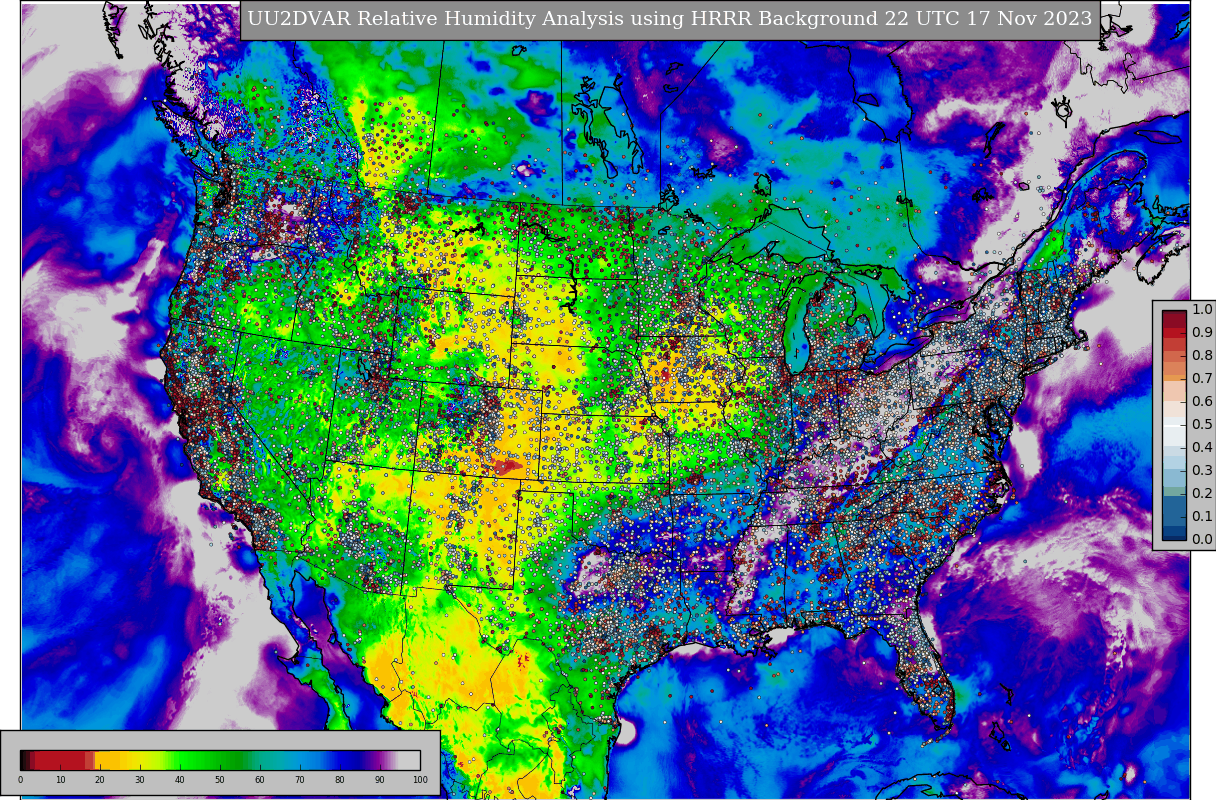Click the UU2DVAR Relative Humidity Analysis title
This screenshot has width=1216, height=800.
670,19
